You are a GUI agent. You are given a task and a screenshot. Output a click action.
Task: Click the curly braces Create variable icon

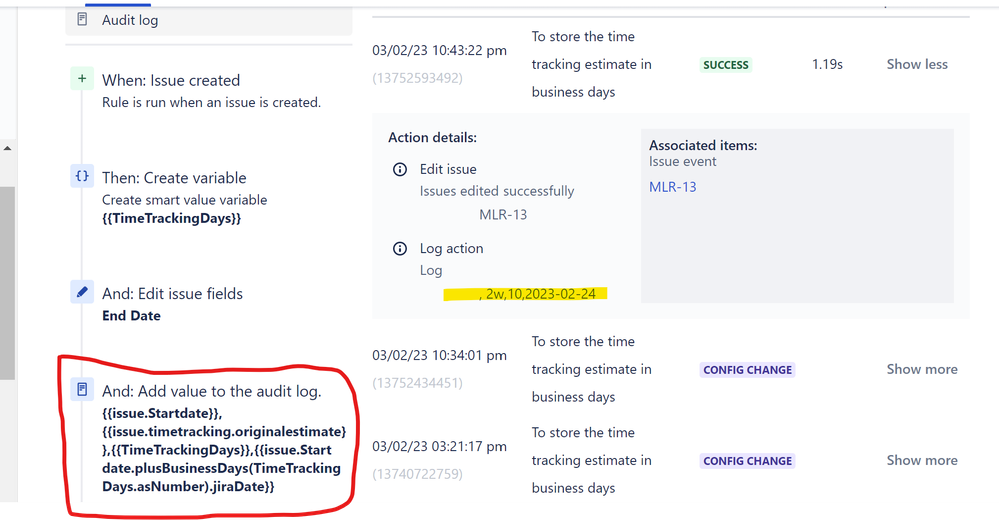pyautogui.click(x=82, y=176)
